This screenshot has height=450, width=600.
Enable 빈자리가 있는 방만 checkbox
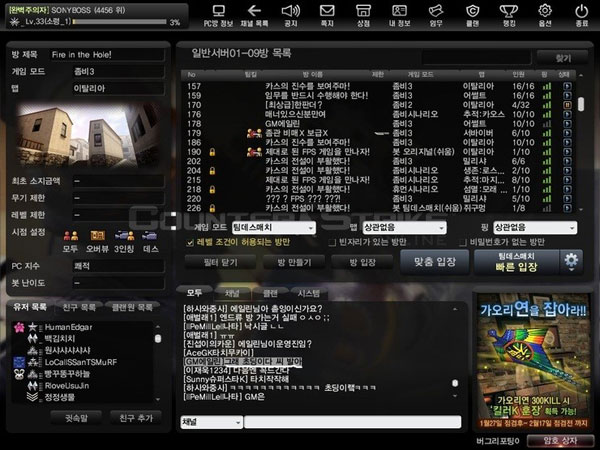coord(332,243)
